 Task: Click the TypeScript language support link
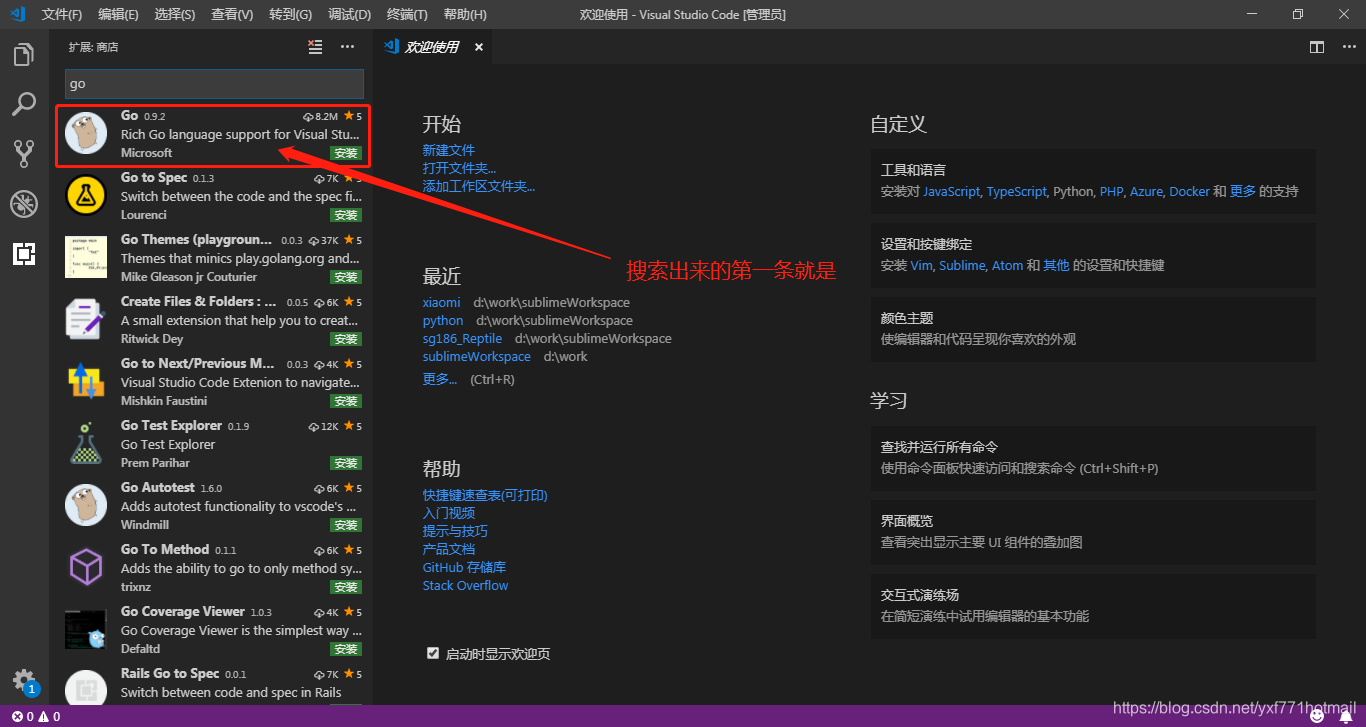click(x=1017, y=191)
